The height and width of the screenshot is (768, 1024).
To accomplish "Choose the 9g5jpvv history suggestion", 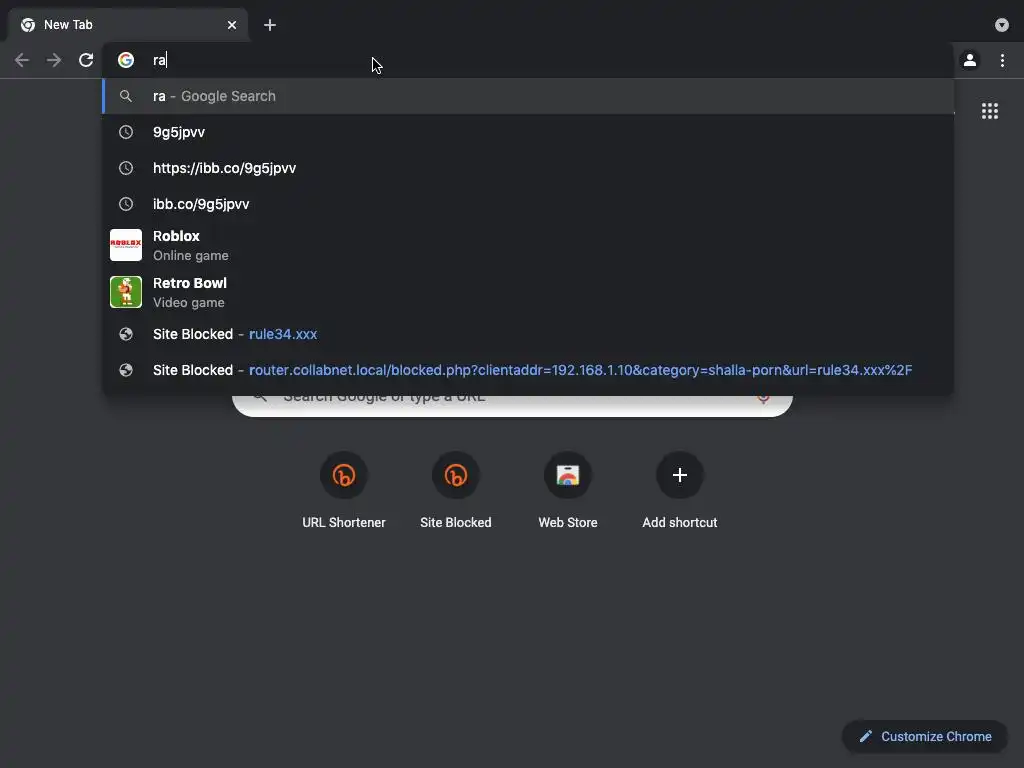I will [528, 132].
